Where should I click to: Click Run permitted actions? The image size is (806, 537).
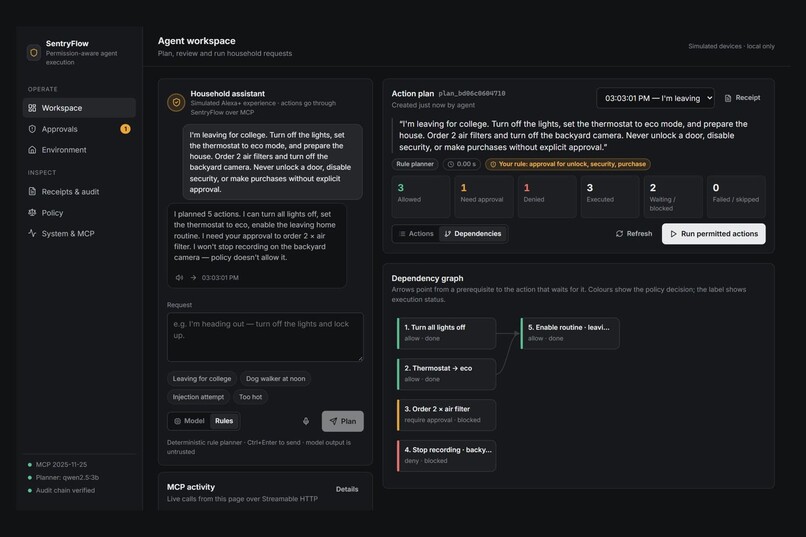coord(713,234)
